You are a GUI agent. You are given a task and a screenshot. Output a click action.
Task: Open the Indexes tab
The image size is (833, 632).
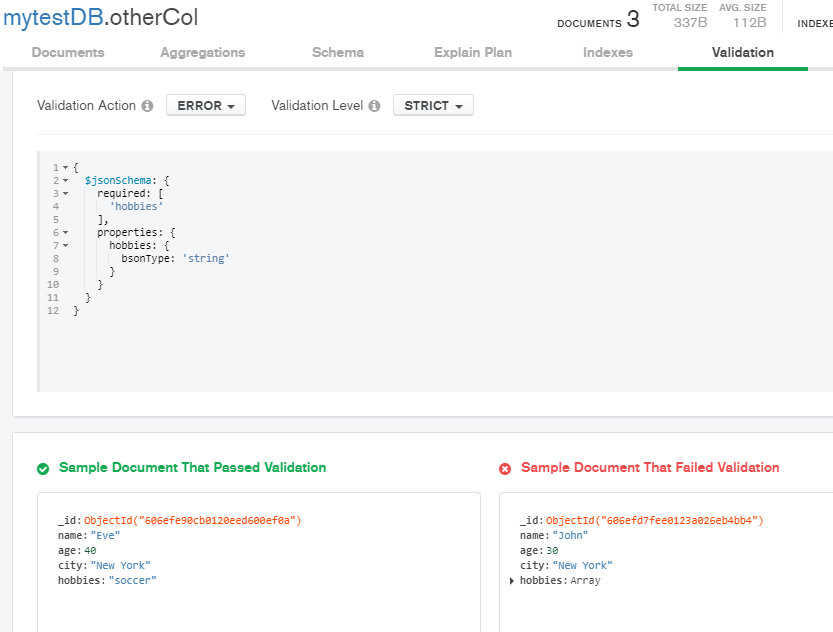tap(608, 52)
